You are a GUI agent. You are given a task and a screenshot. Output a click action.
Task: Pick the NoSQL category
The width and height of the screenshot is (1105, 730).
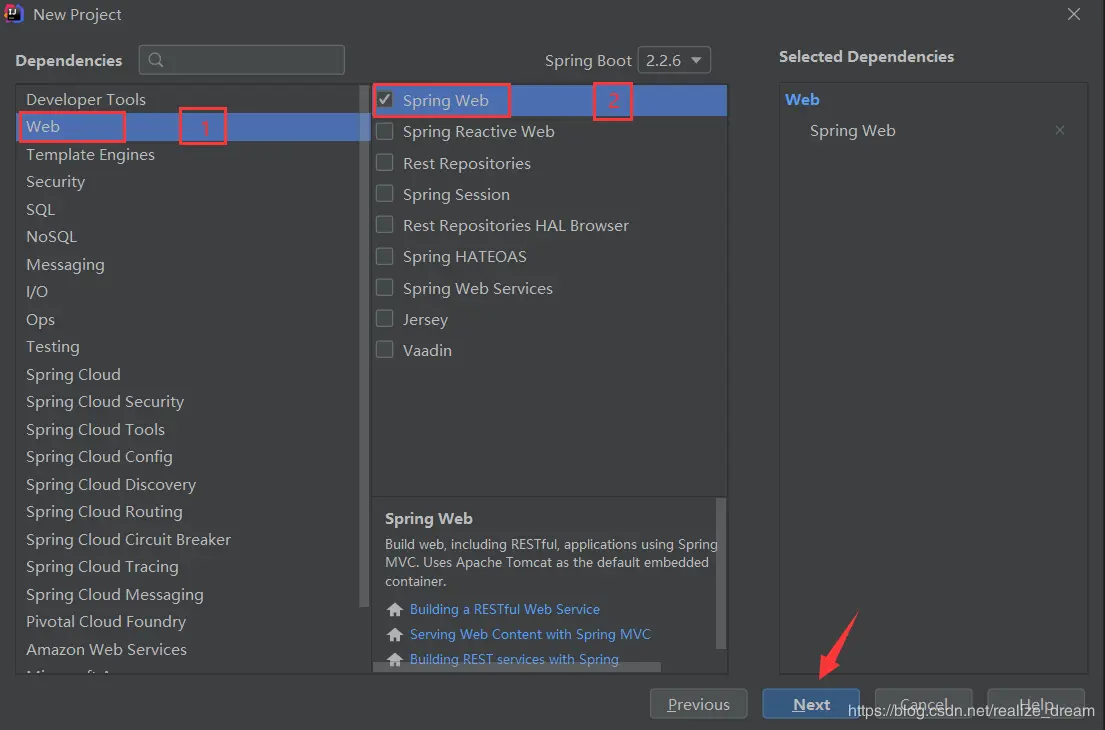pos(188,237)
